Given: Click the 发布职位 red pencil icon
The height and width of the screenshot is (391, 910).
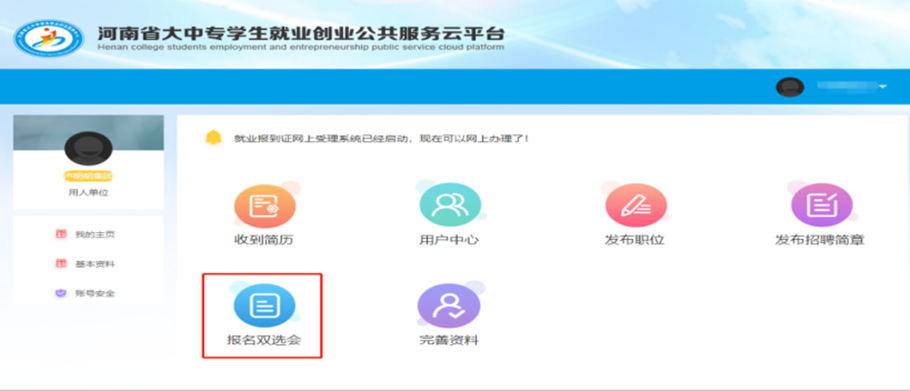Looking at the screenshot, I should click(x=636, y=205).
